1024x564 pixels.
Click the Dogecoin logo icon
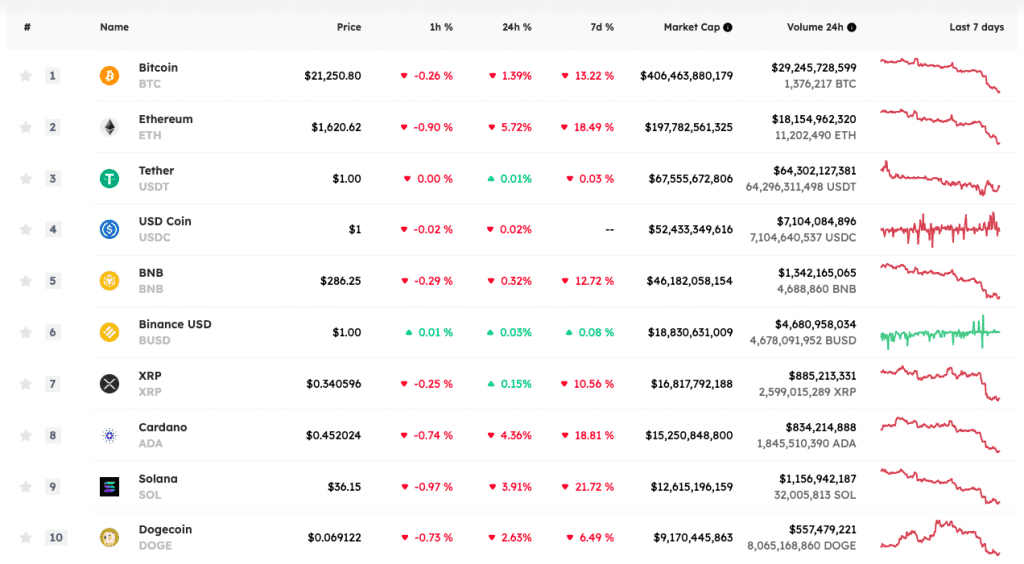pyautogui.click(x=109, y=537)
